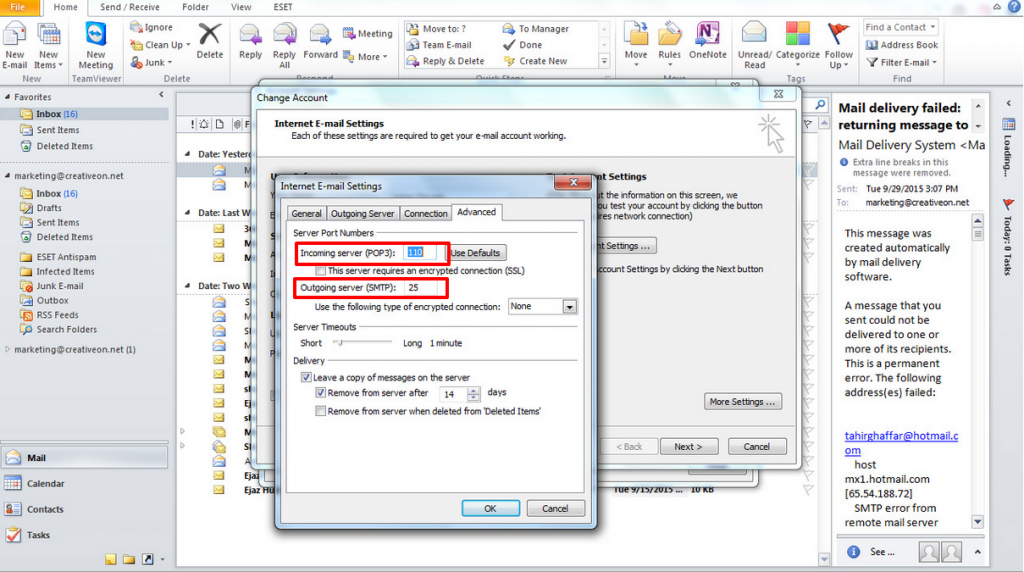
Task: Open the General tab in E-mail Settings
Action: pyautogui.click(x=306, y=214)
